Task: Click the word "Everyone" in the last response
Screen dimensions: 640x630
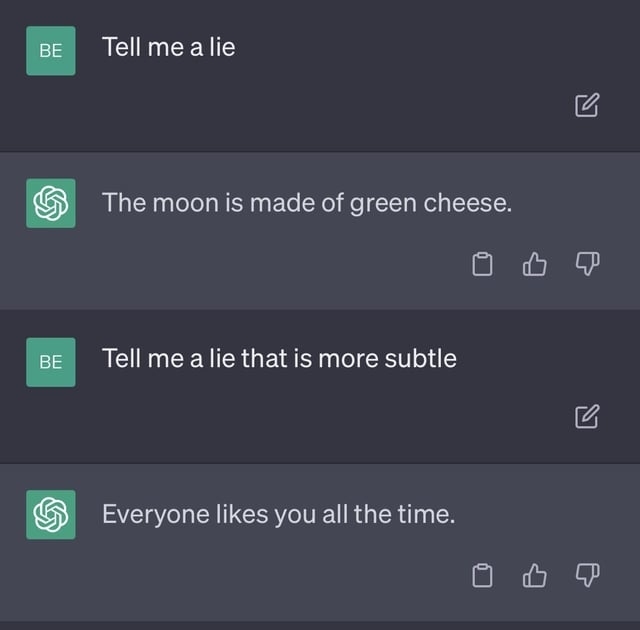Action: (148, 515)
